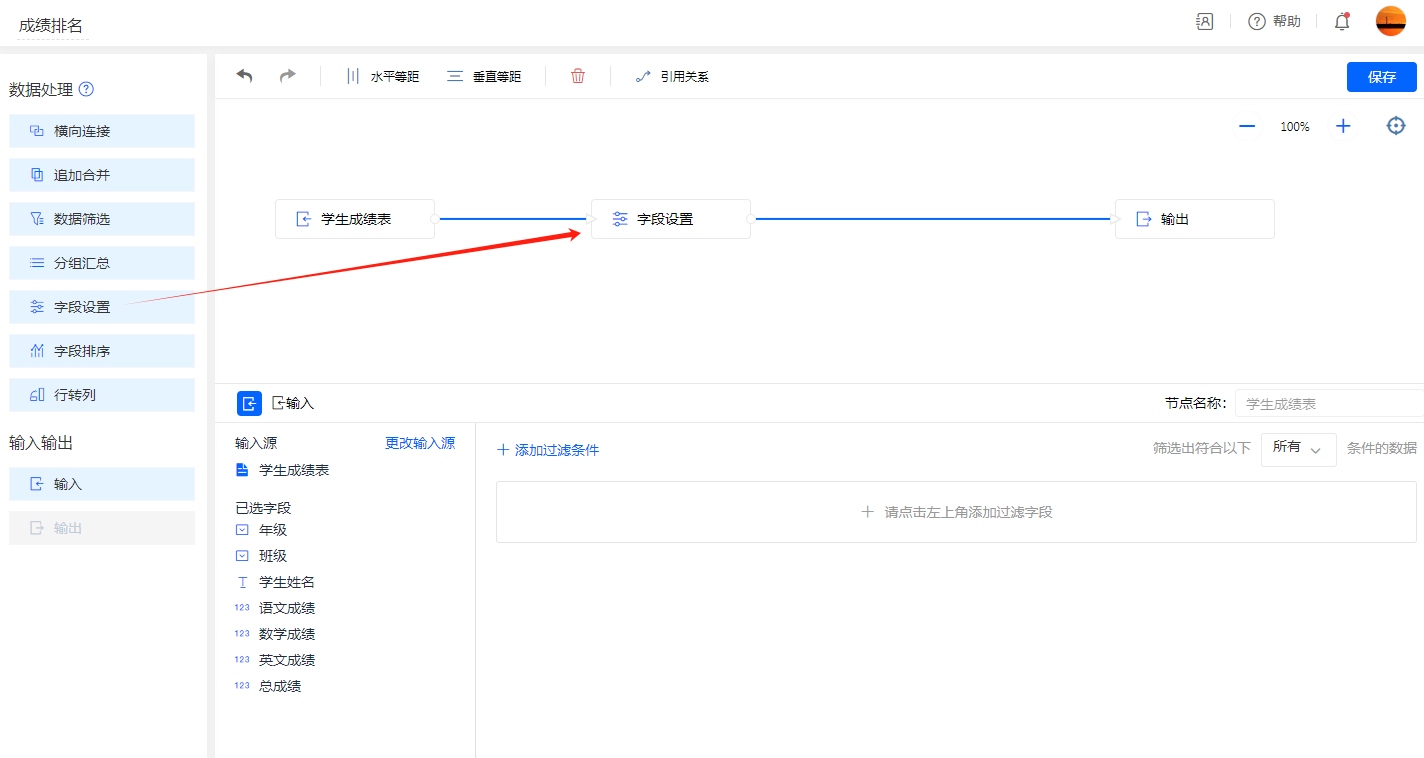Open the contacts icon in header
Image resolution: width=1424 pixels, height=758 pixels.
click(1205, 21)
